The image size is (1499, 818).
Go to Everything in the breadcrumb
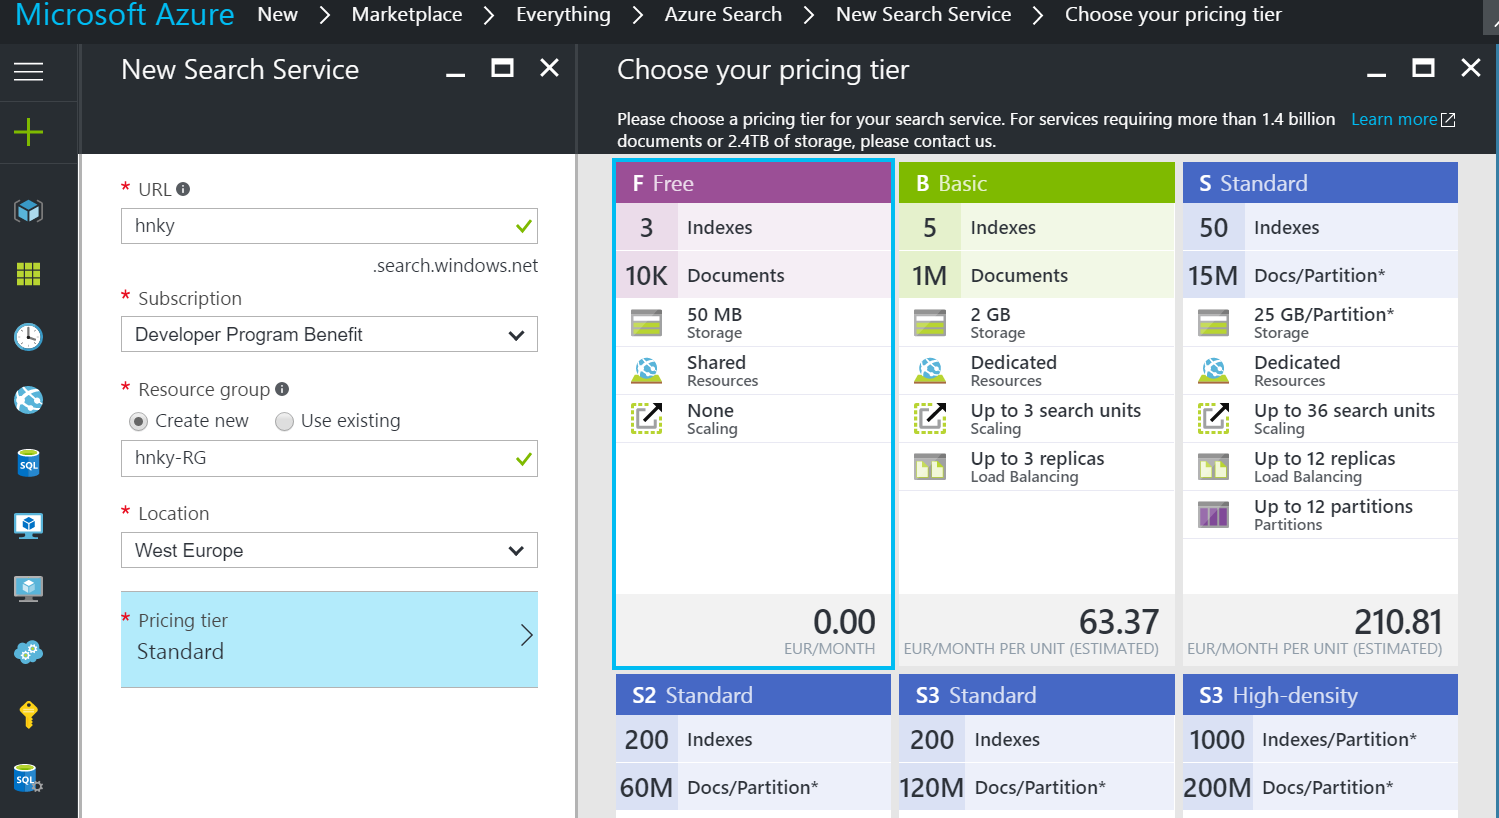coord(563,15)
